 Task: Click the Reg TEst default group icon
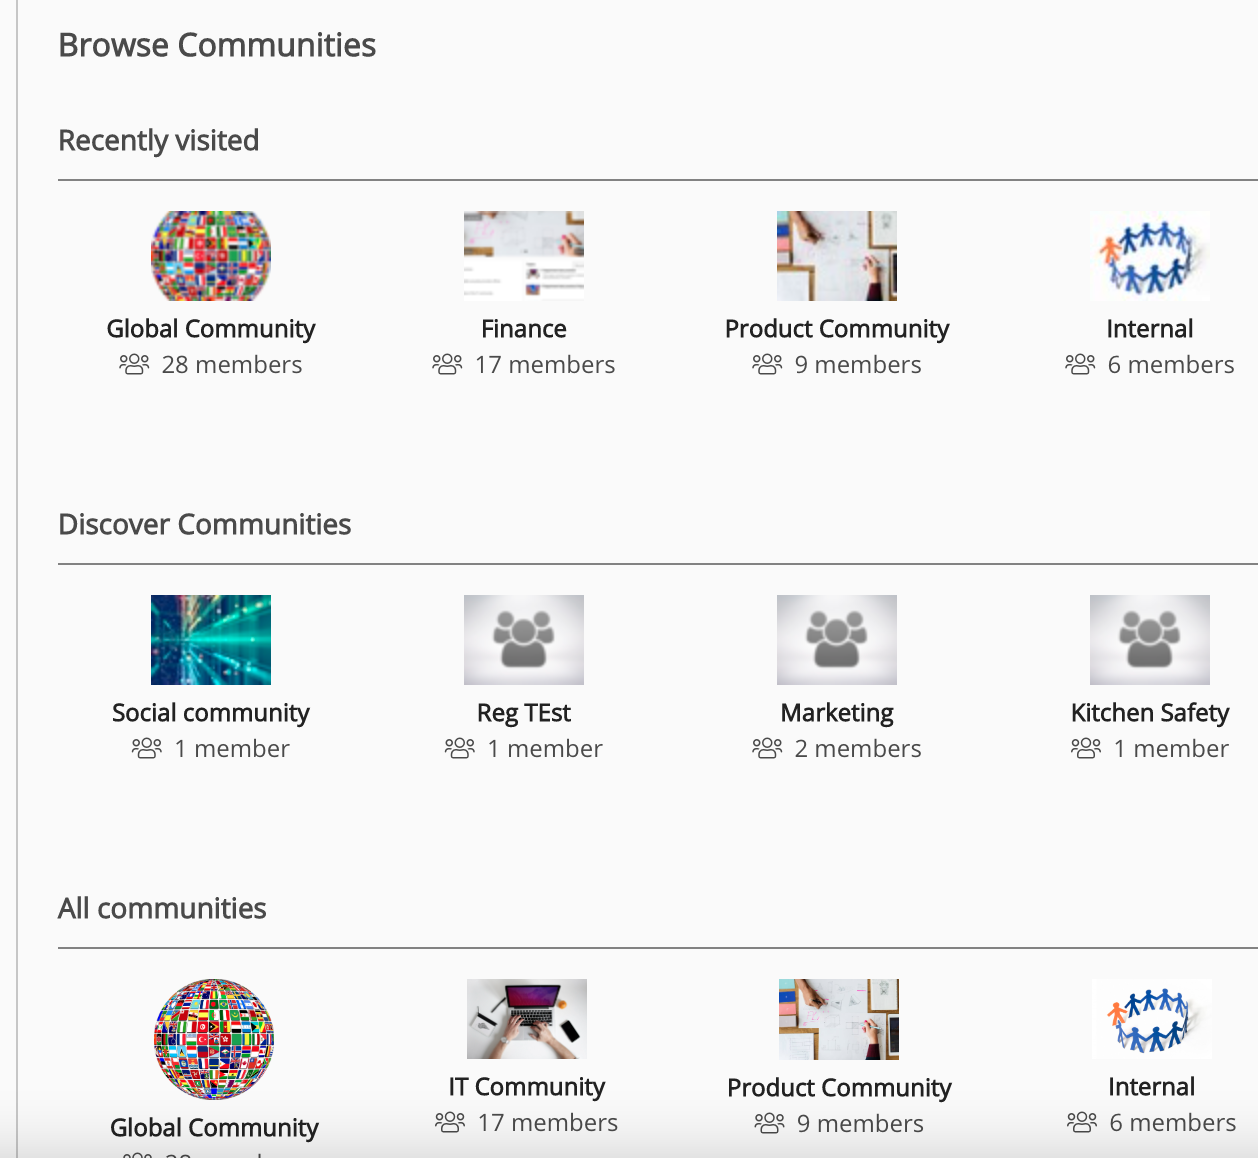coord(524,640)
